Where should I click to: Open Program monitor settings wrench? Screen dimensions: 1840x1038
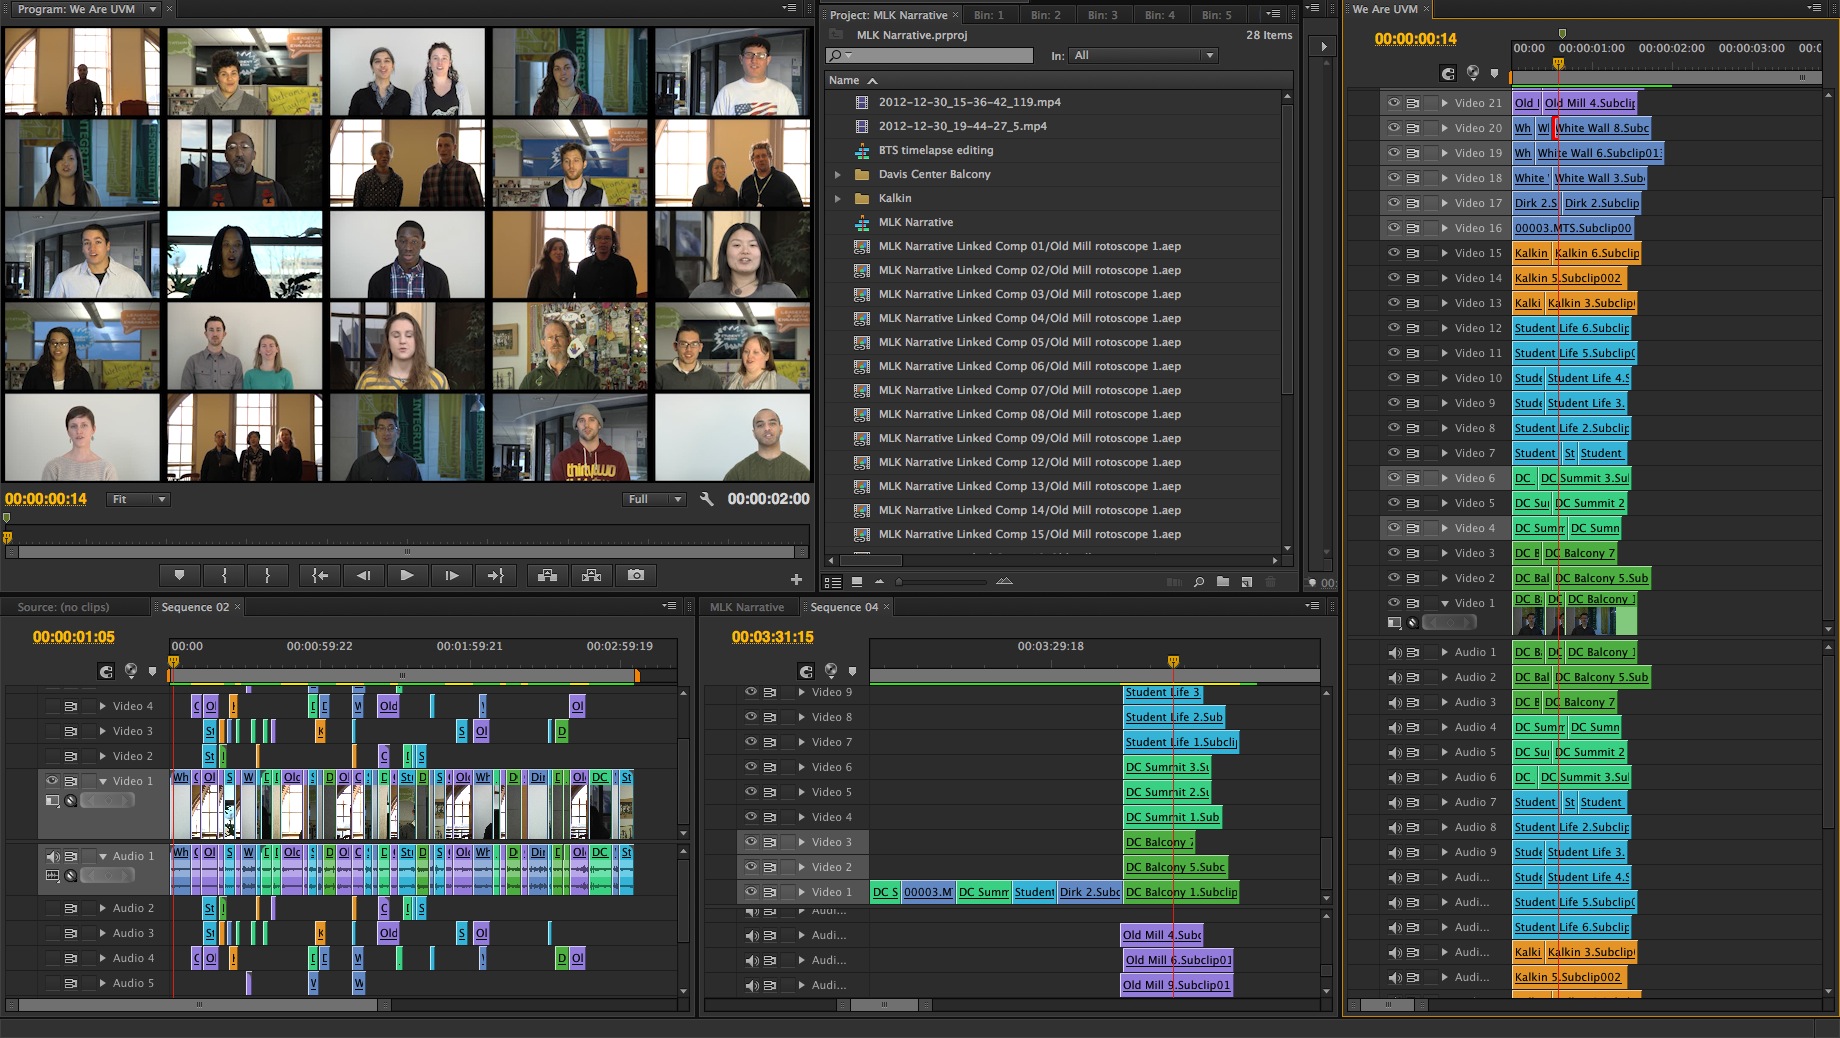706,499
